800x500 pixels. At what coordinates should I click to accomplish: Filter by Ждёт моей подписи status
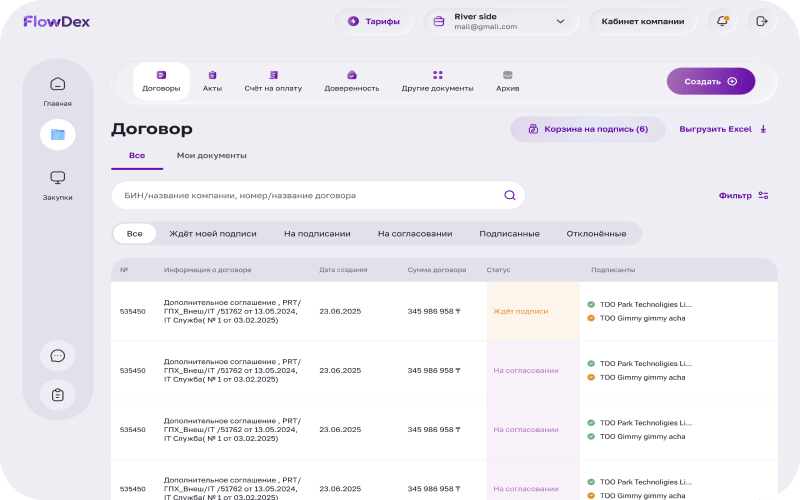(x=213, y=233)
